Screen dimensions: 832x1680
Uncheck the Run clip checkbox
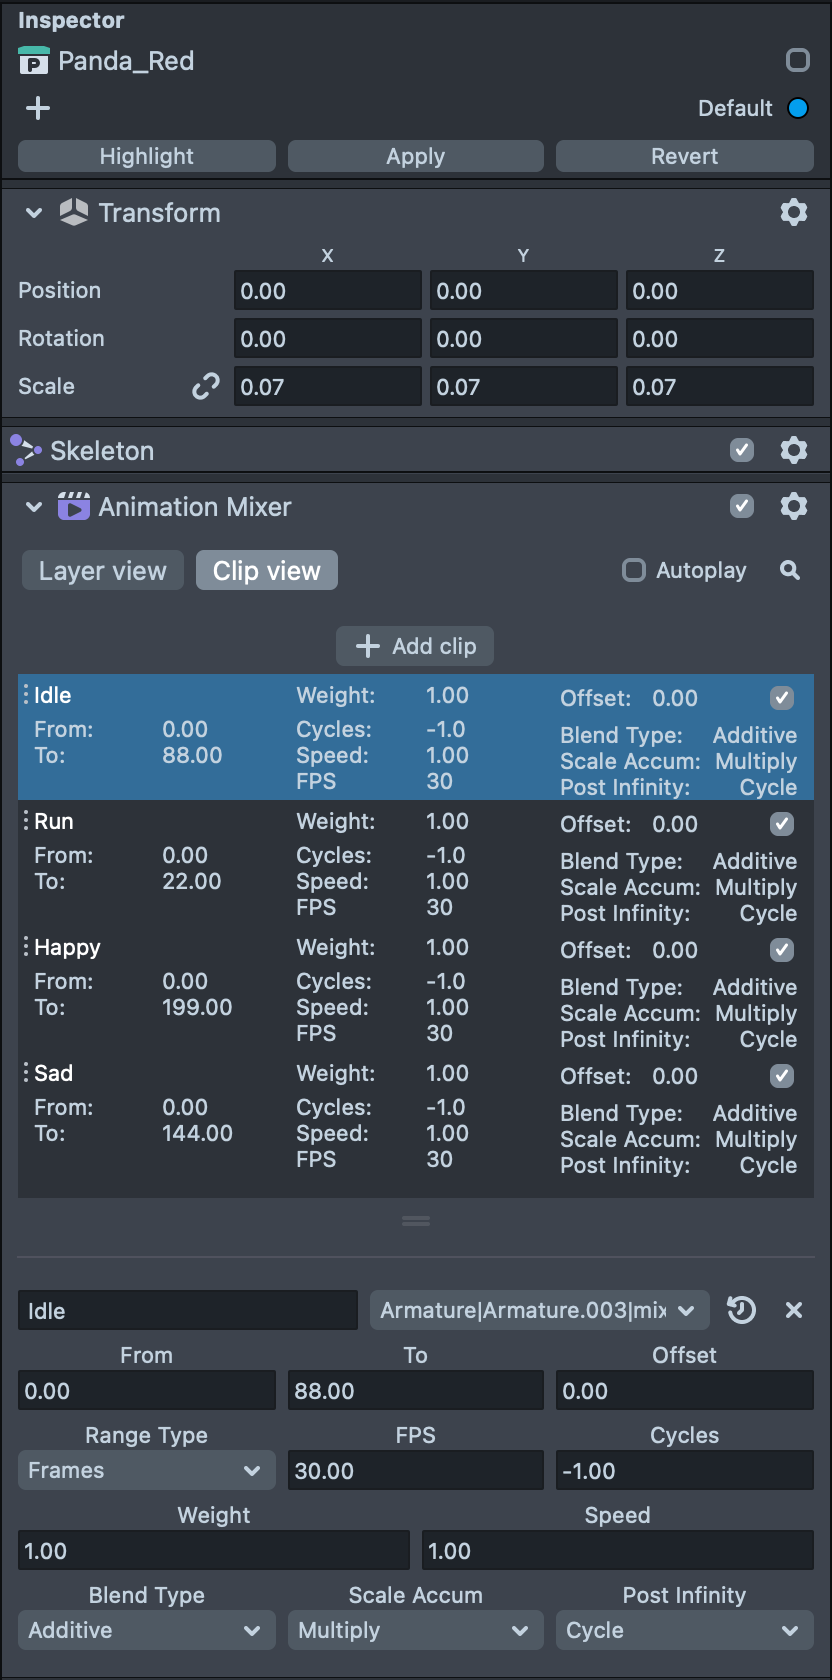click(782, 824)
